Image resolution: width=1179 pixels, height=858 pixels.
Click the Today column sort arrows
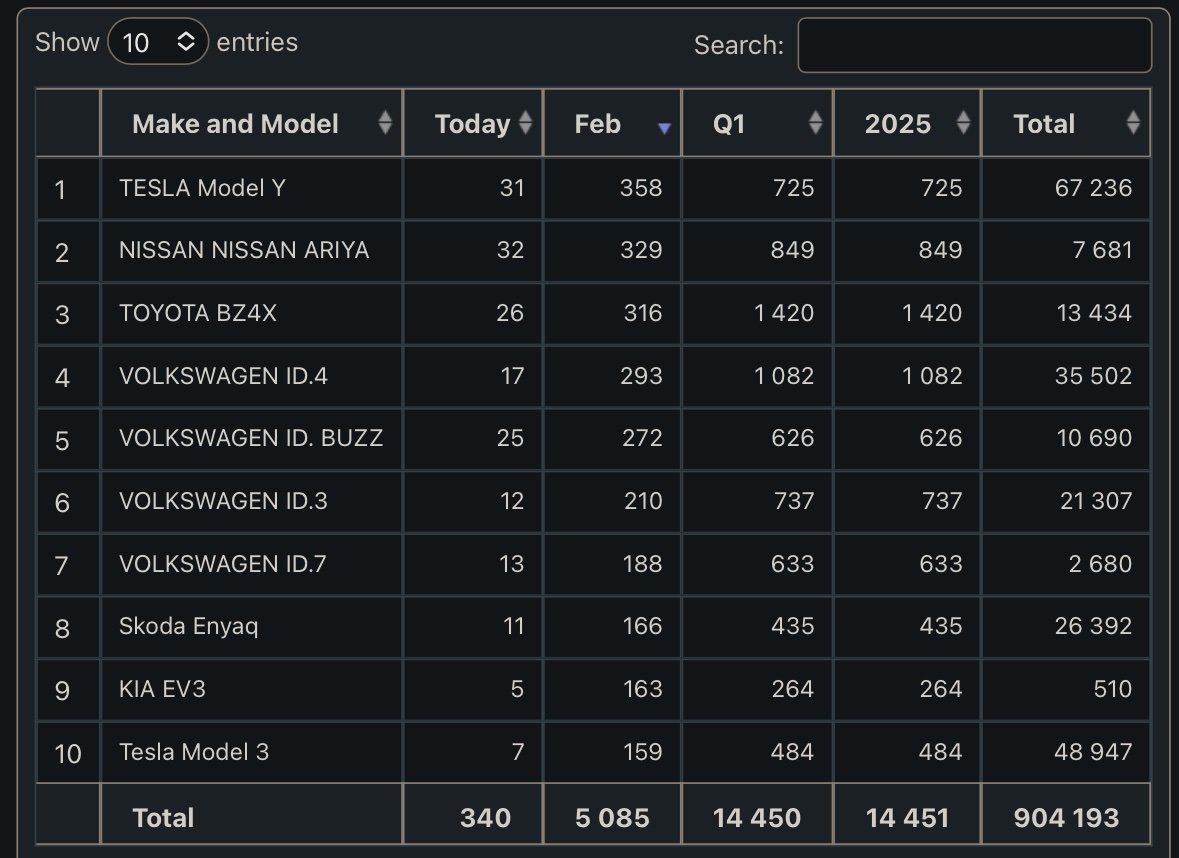(x=526, y=123)
